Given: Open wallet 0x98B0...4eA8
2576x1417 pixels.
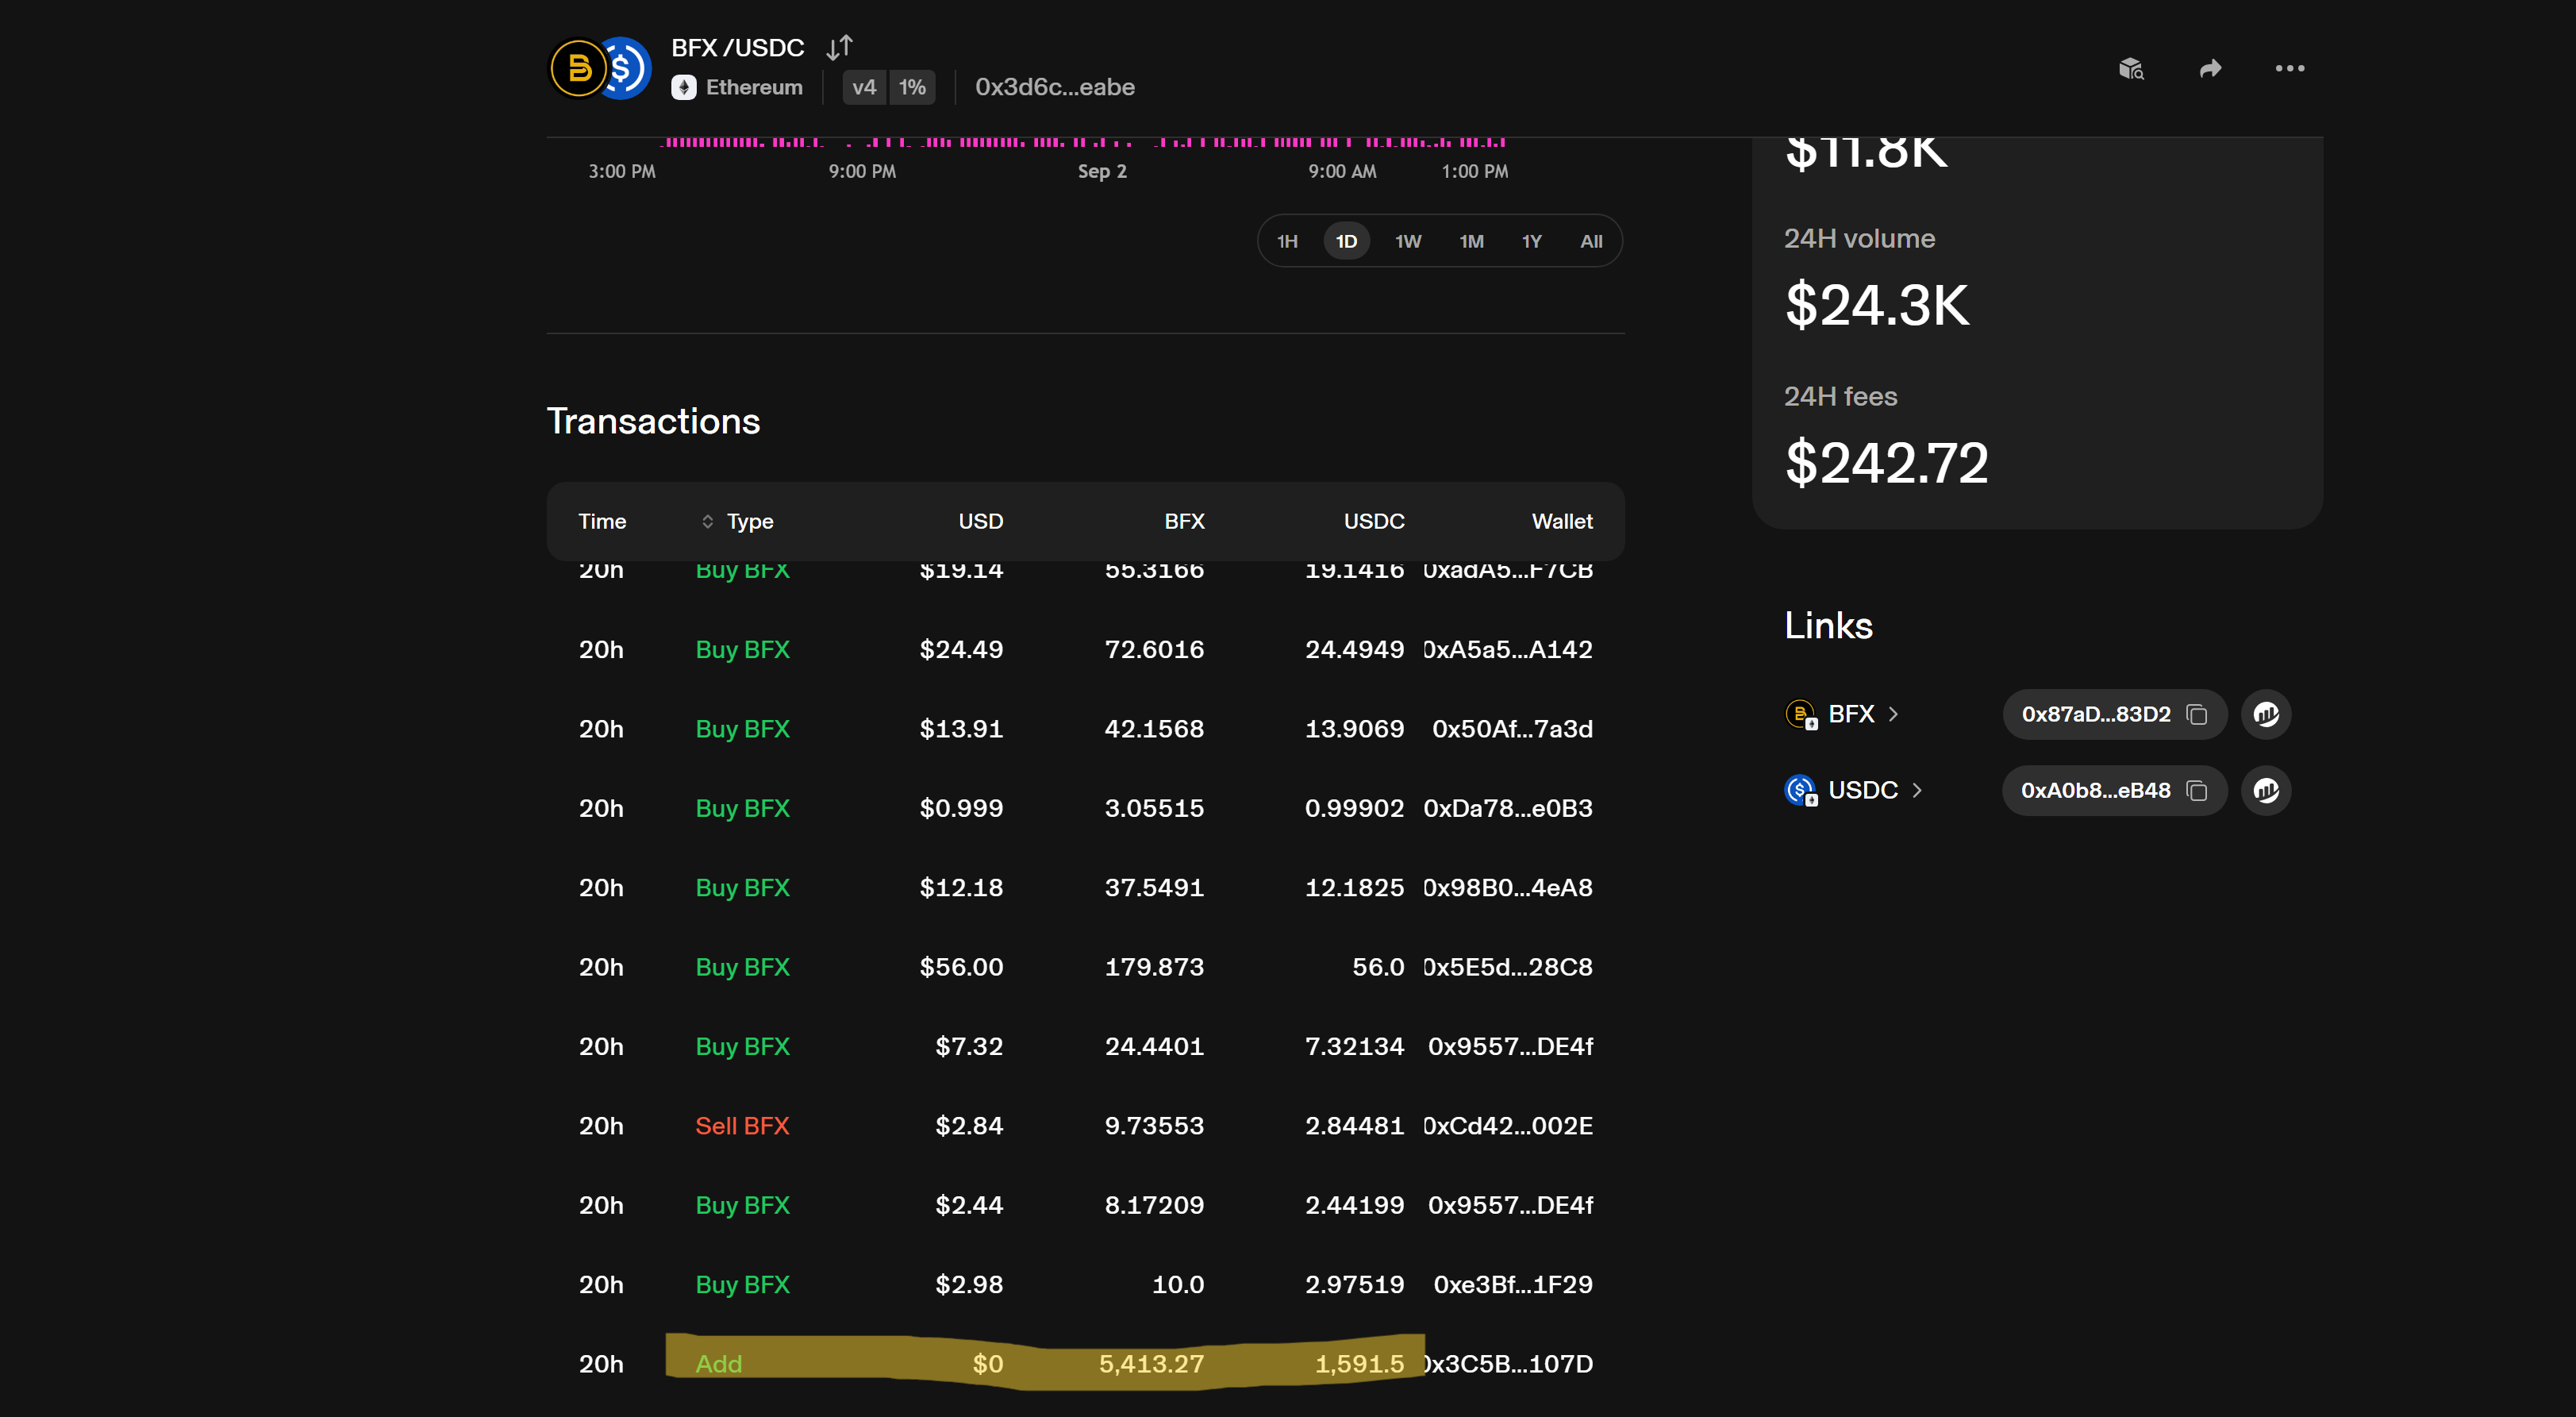Looking at the screenshot, I should (x=1507, y=888).
